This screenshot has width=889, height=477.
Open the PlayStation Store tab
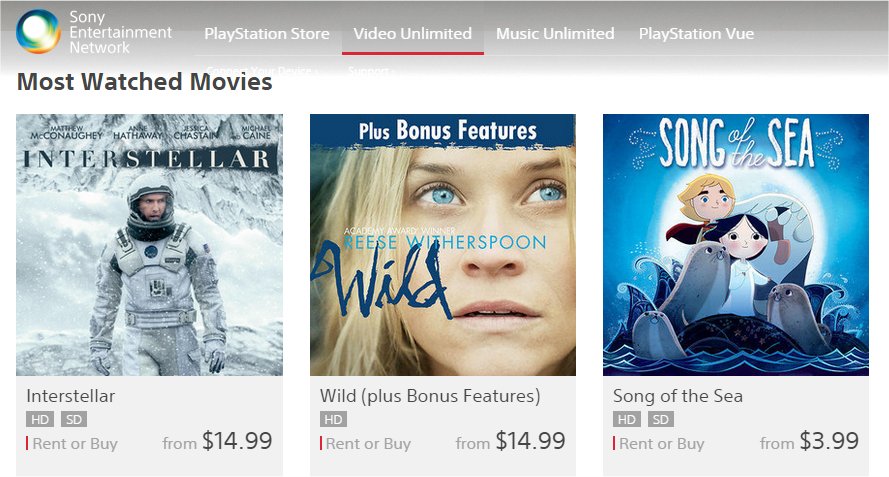(267, 34)
